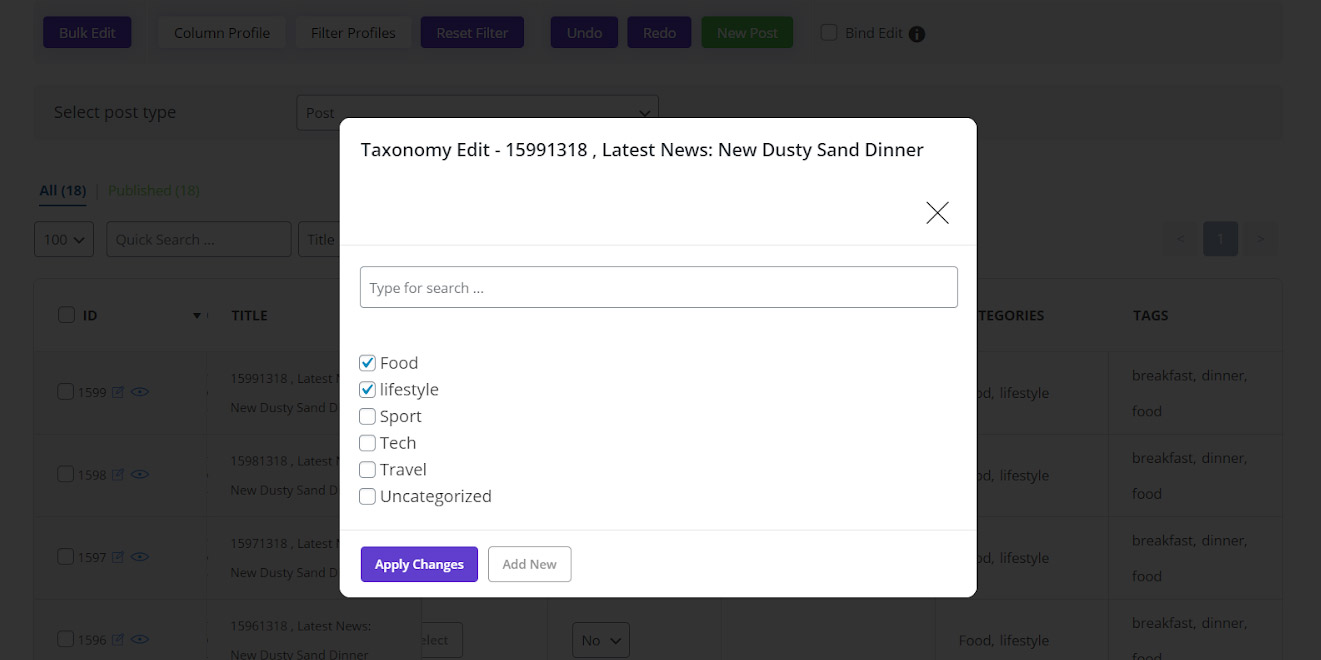Select the row checkbox for post 1598
The height and width of the screenshot is (660, 1321).
click(x=66, y=474)
